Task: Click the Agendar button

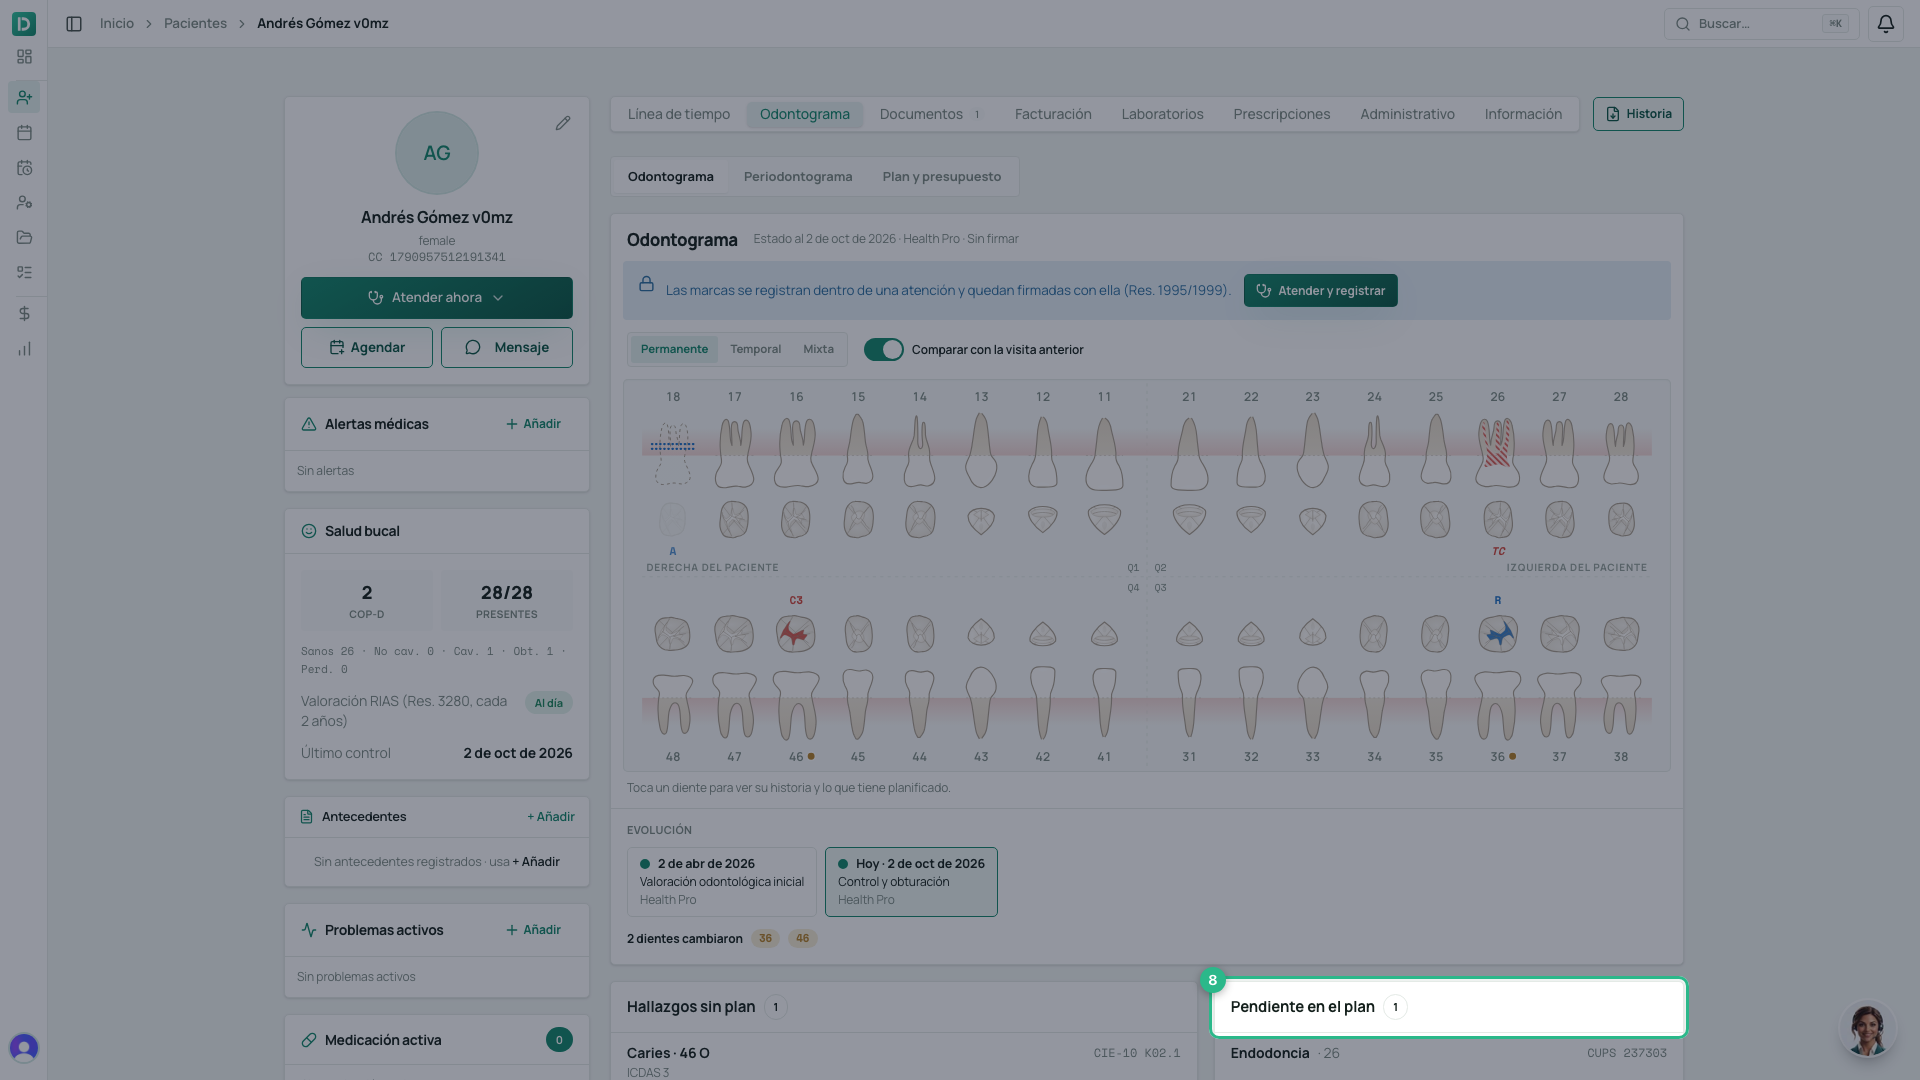Action: click(x=367, y=348)
